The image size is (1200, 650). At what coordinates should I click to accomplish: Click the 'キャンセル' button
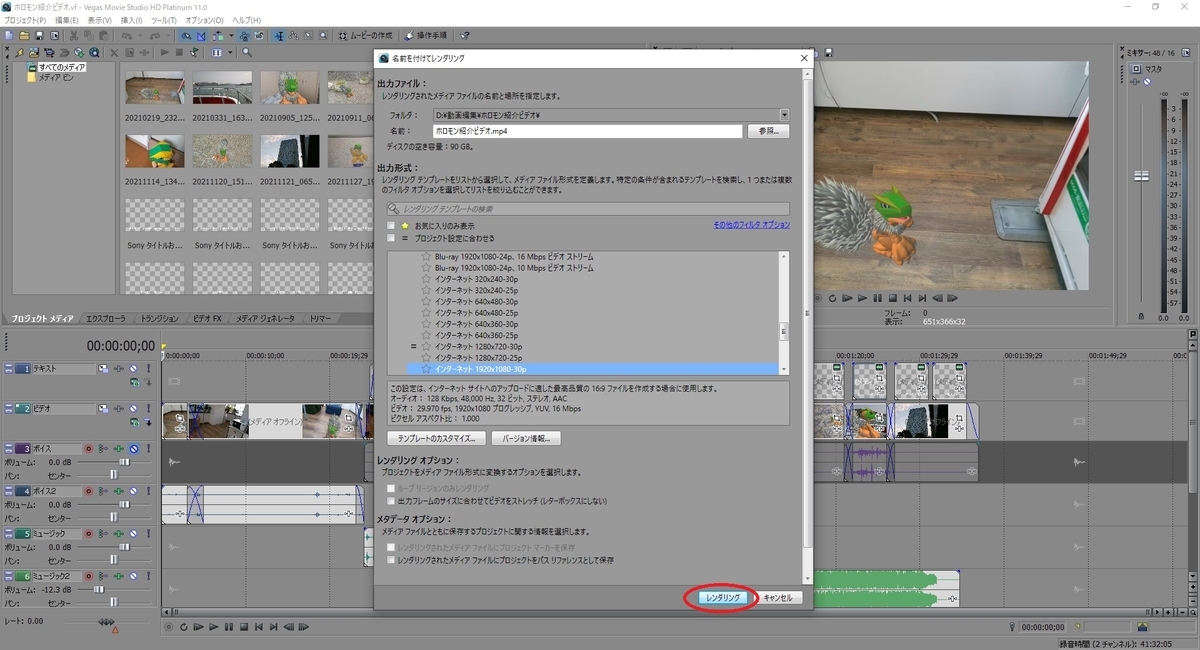(x=778, y=597)
